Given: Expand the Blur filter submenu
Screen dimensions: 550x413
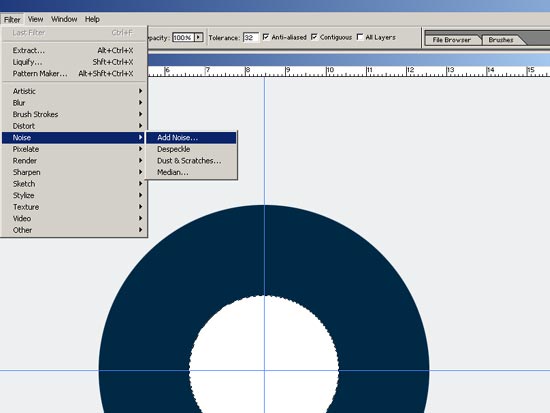Looking at the screenshot, I should [74, 103].
